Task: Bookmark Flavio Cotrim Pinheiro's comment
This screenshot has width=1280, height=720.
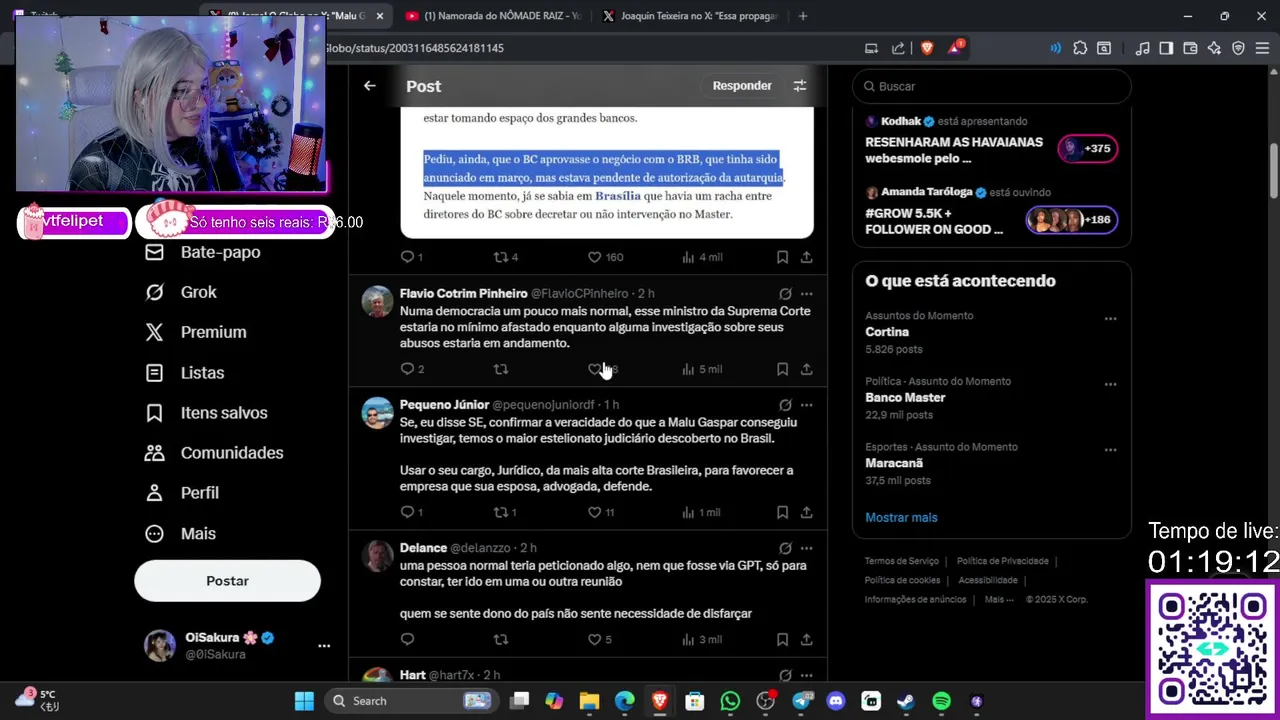Action: coord(782,369)
